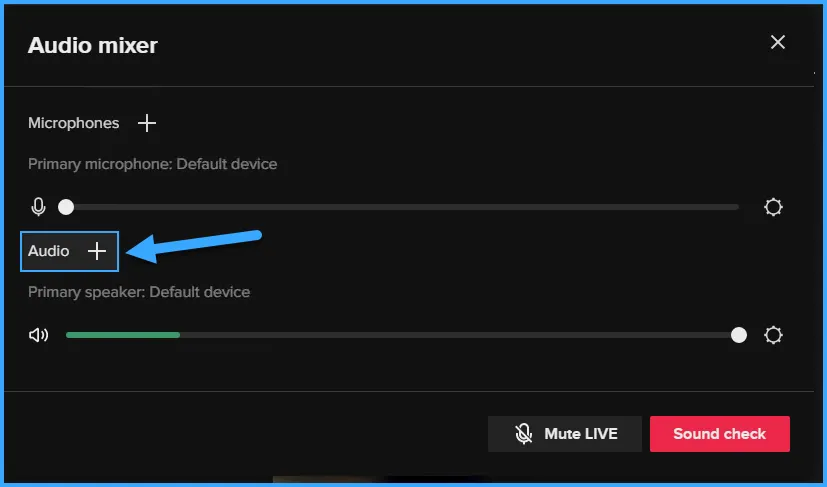Viewport: 827px width, 487px height.
Task: Add an audio source with the plus icon
Action: pyautogui.click(x=97, y=251)
